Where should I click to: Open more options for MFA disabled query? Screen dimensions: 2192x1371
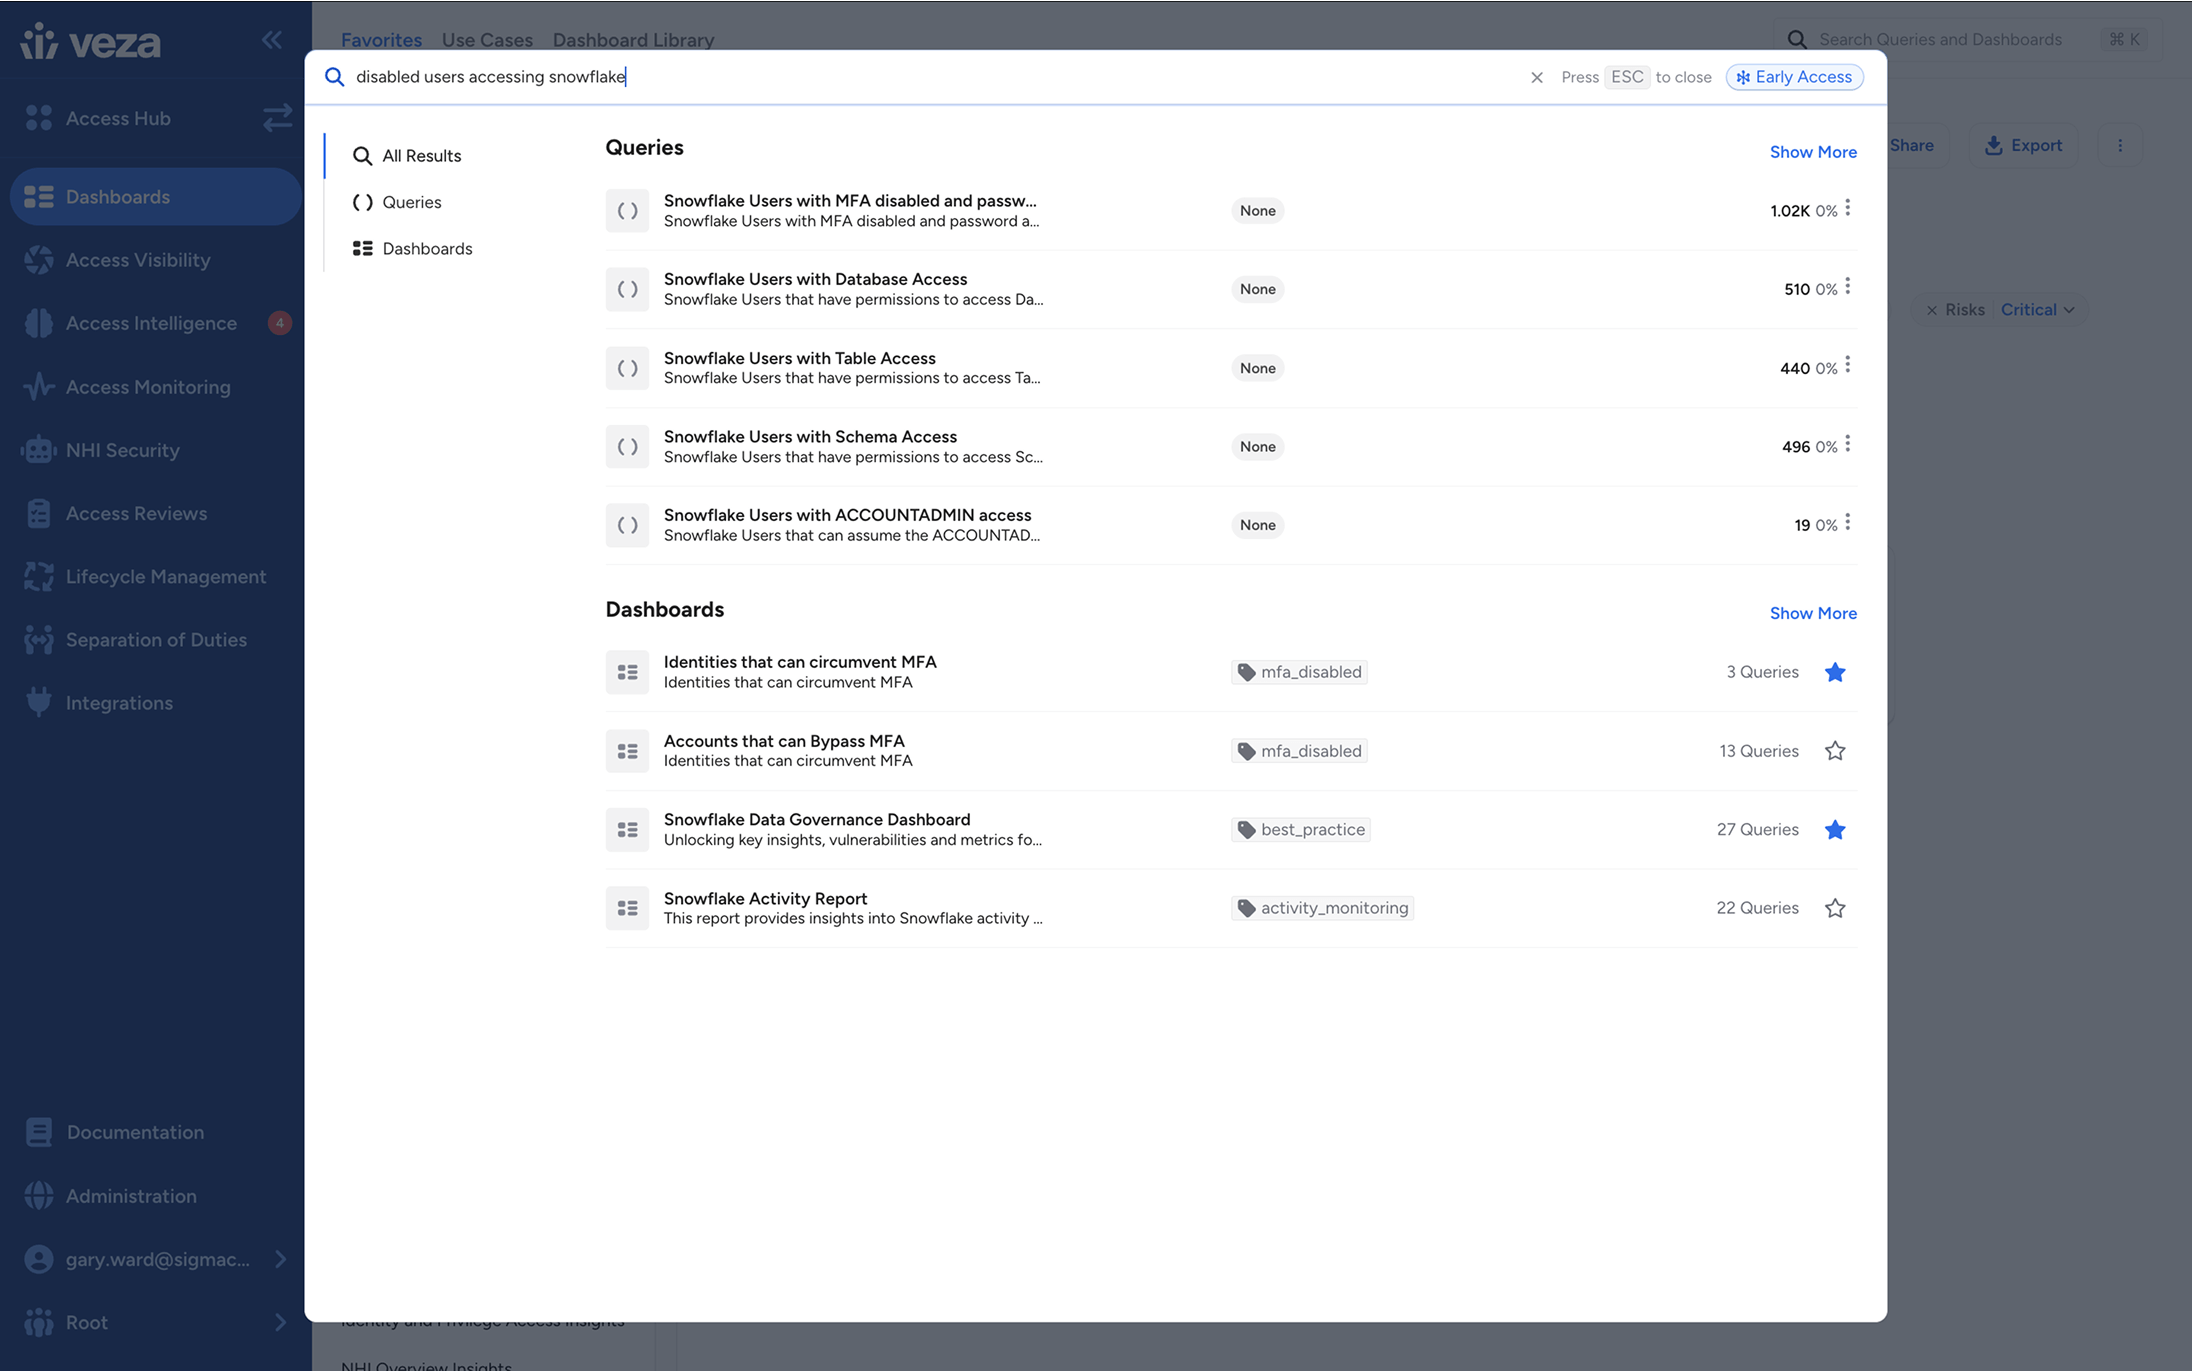point(1847,208)
